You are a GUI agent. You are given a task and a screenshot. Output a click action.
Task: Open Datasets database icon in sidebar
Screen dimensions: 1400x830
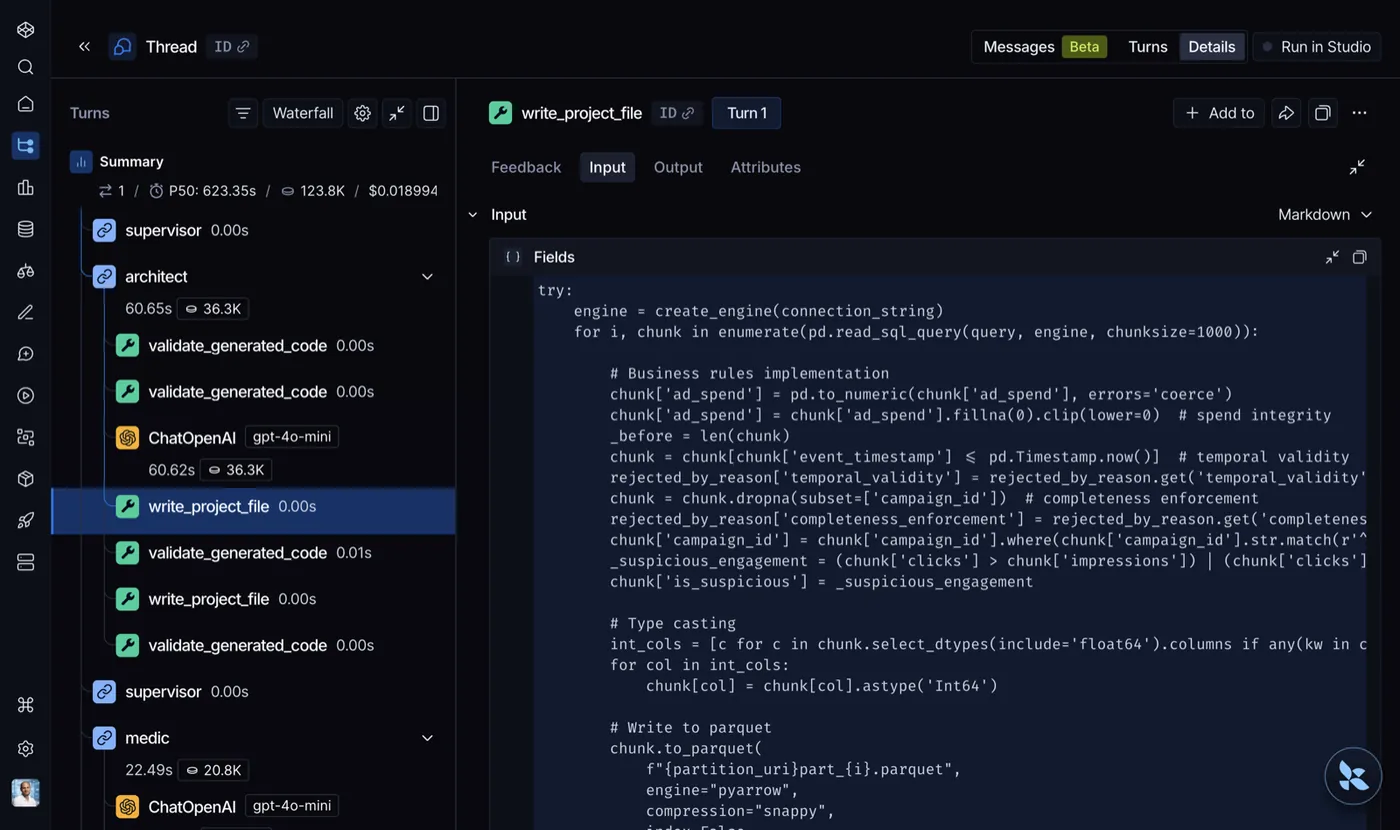pos(26,229)
